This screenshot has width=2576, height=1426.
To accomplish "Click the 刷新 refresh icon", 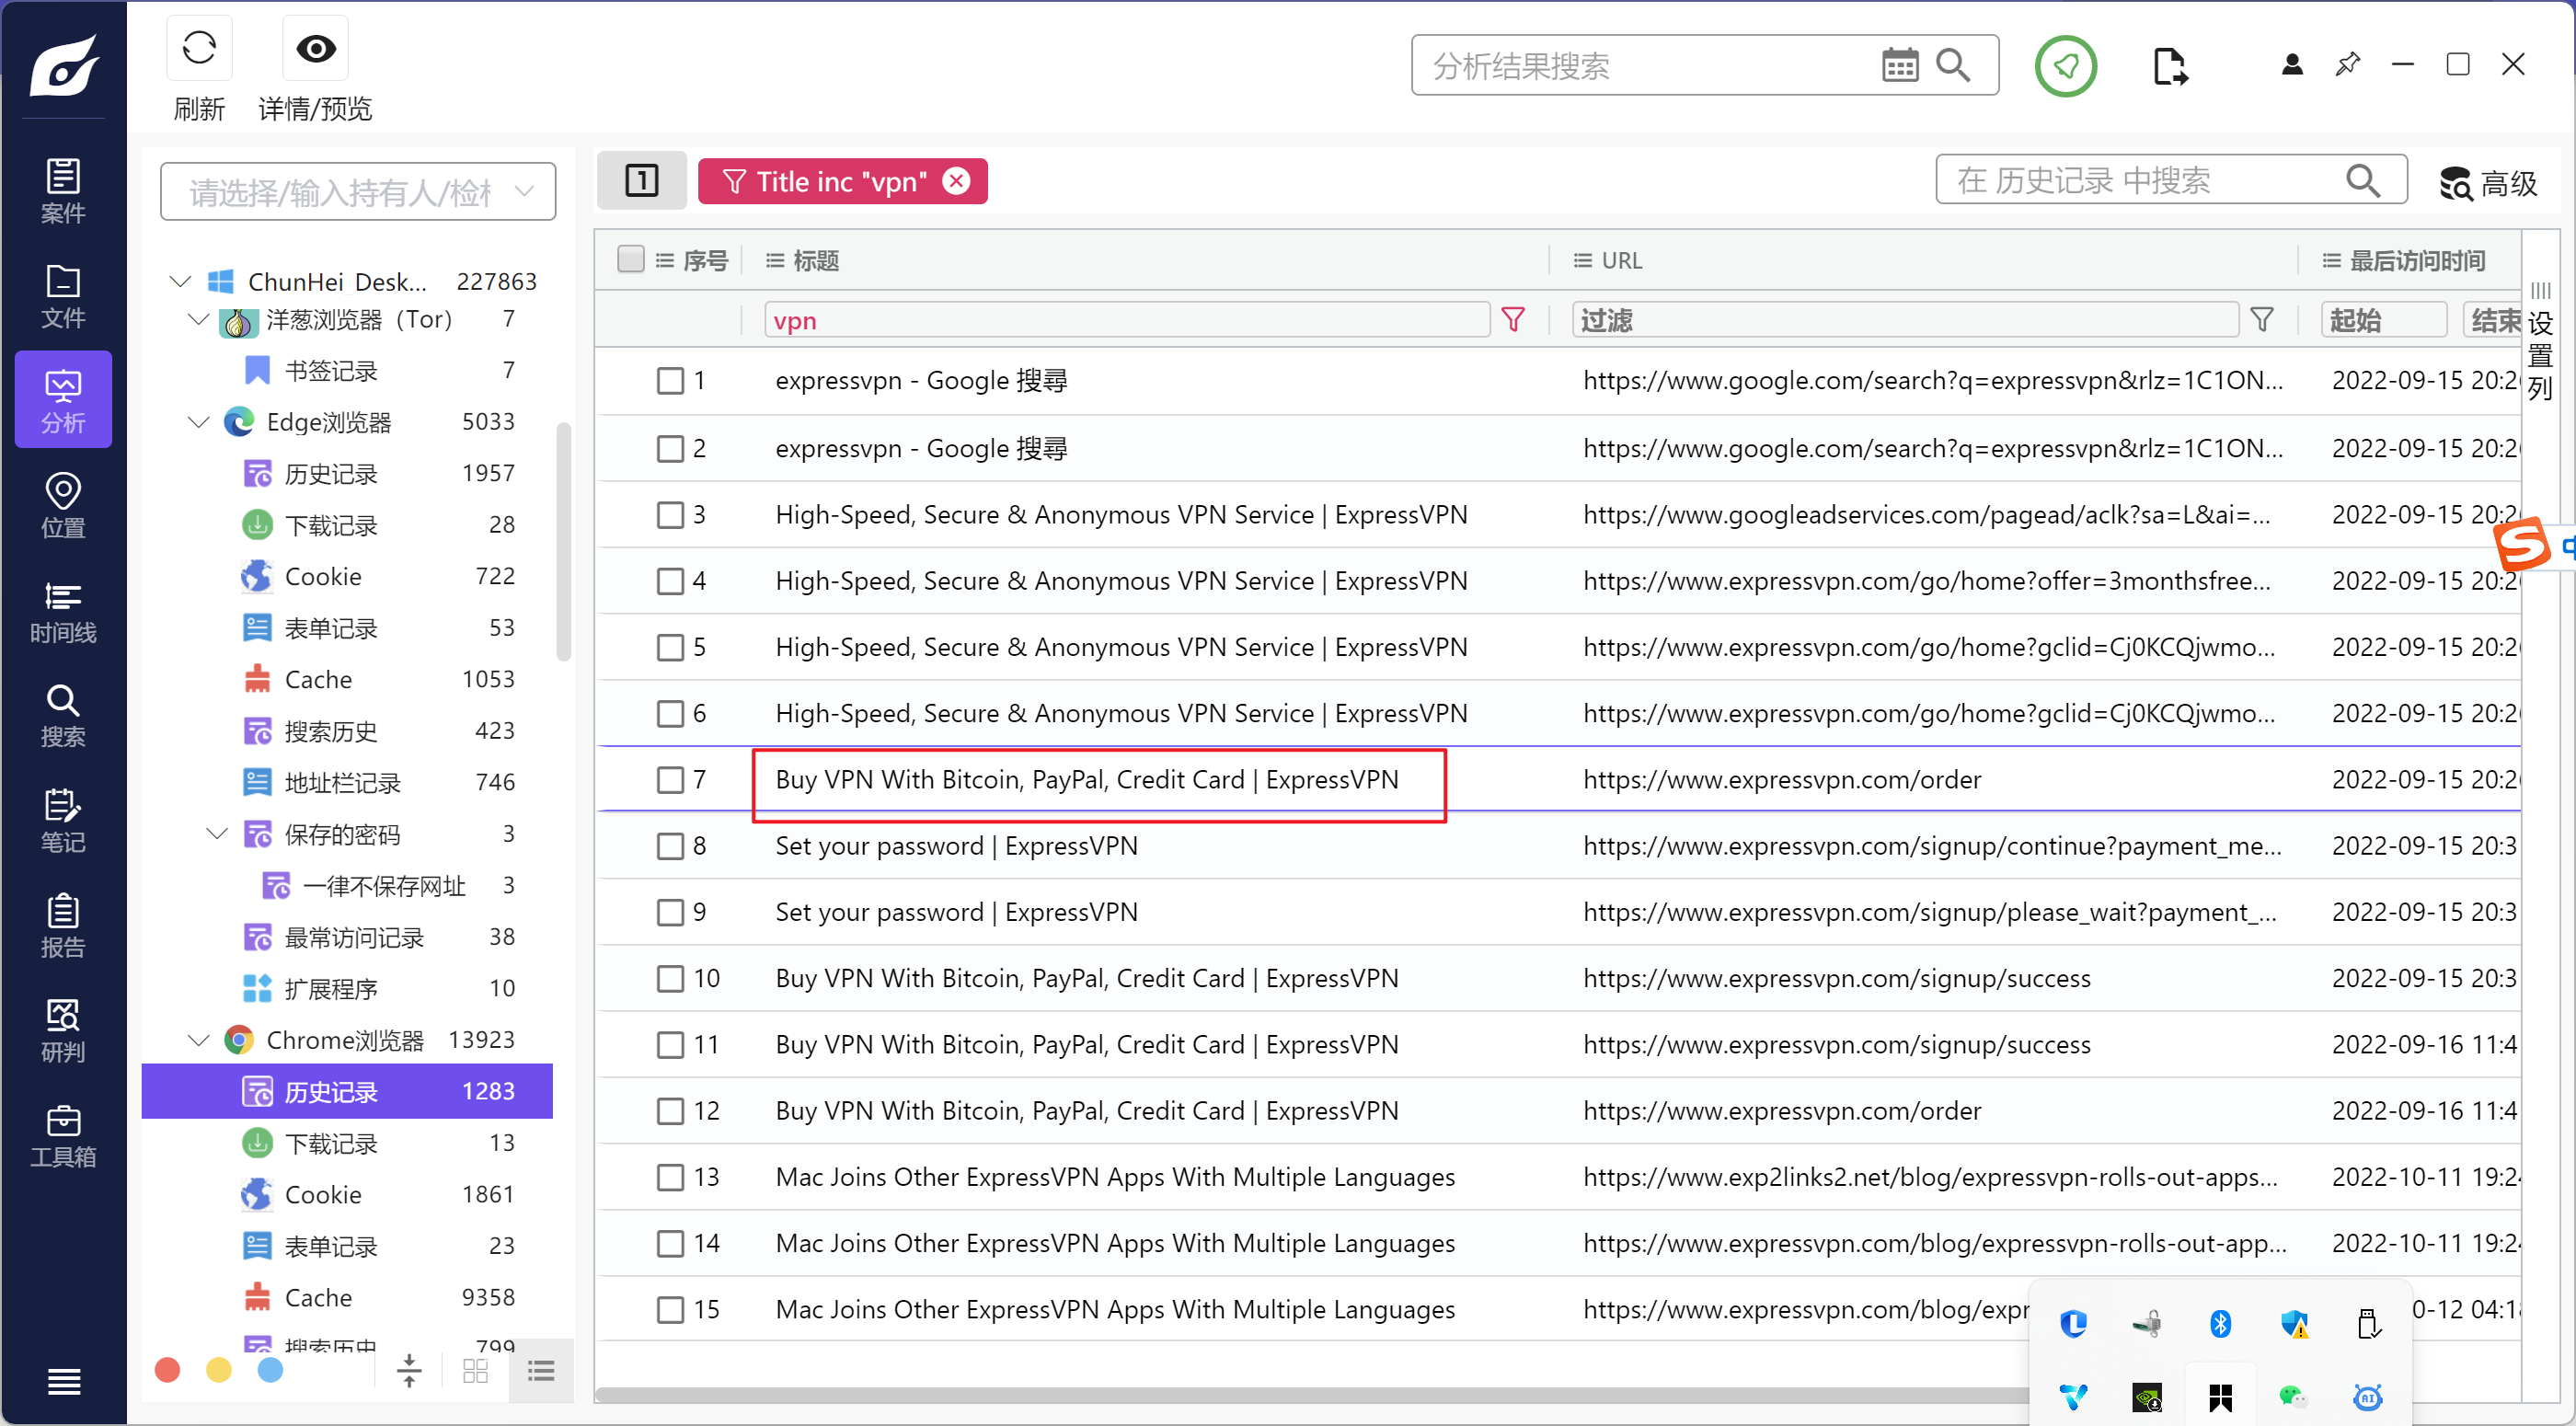I will [x=199, y=48].
